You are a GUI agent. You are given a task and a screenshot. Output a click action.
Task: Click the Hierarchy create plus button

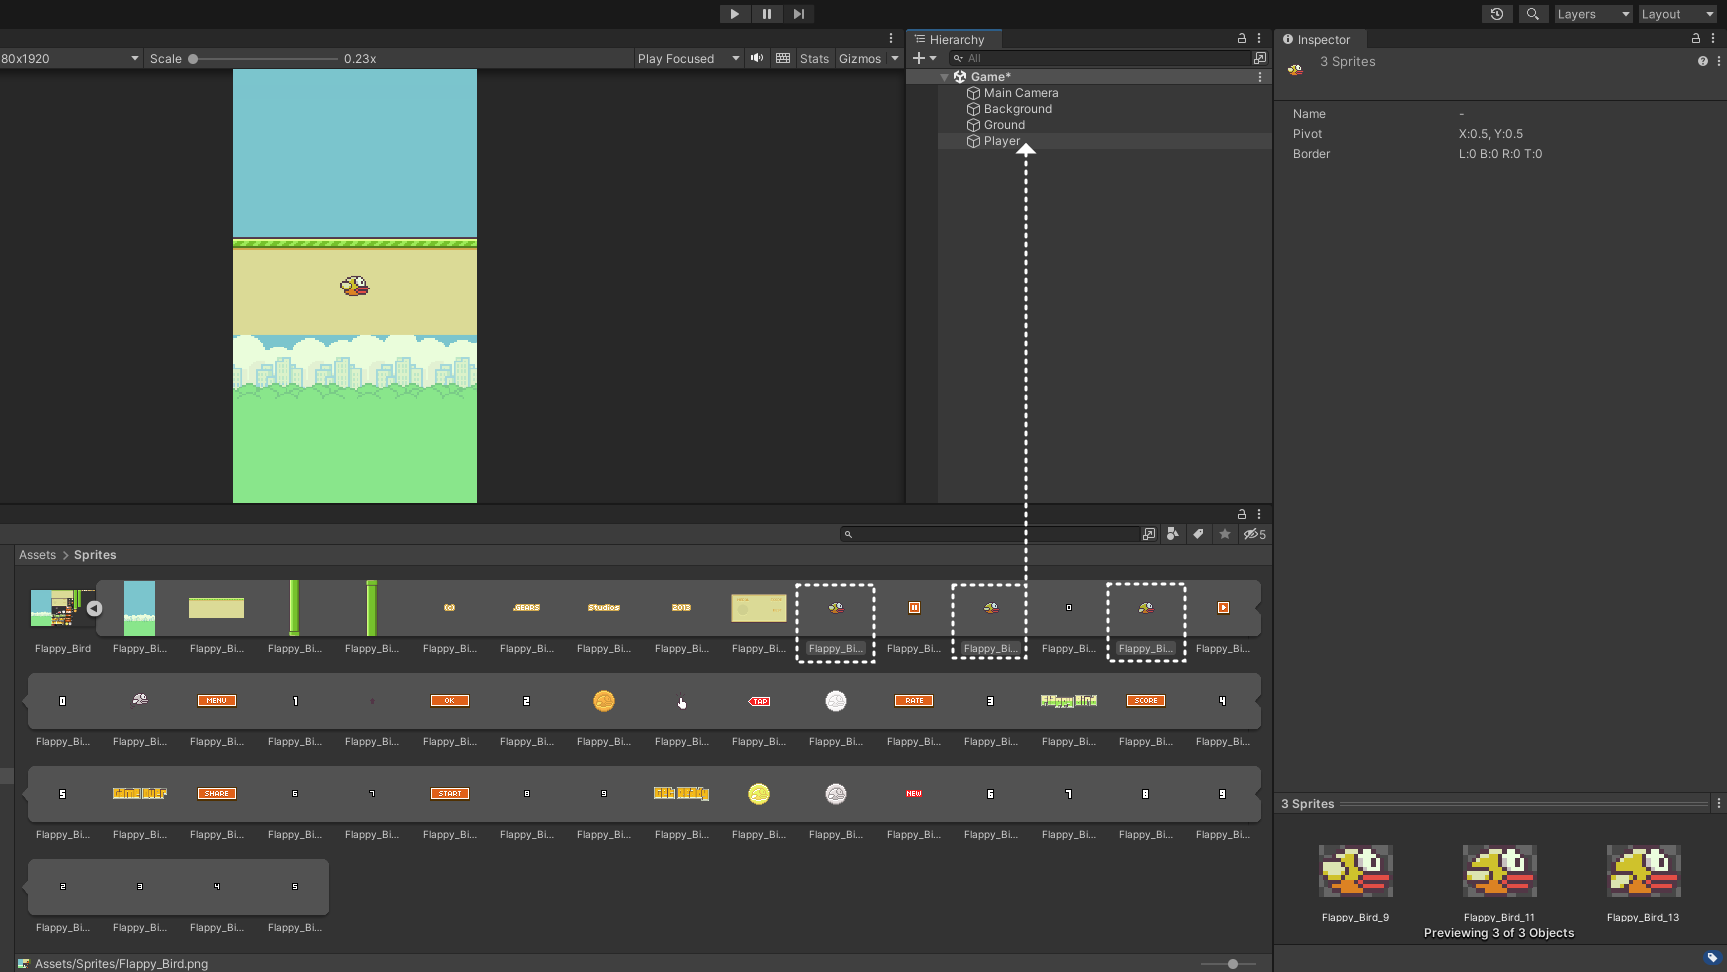coord(918,58)
